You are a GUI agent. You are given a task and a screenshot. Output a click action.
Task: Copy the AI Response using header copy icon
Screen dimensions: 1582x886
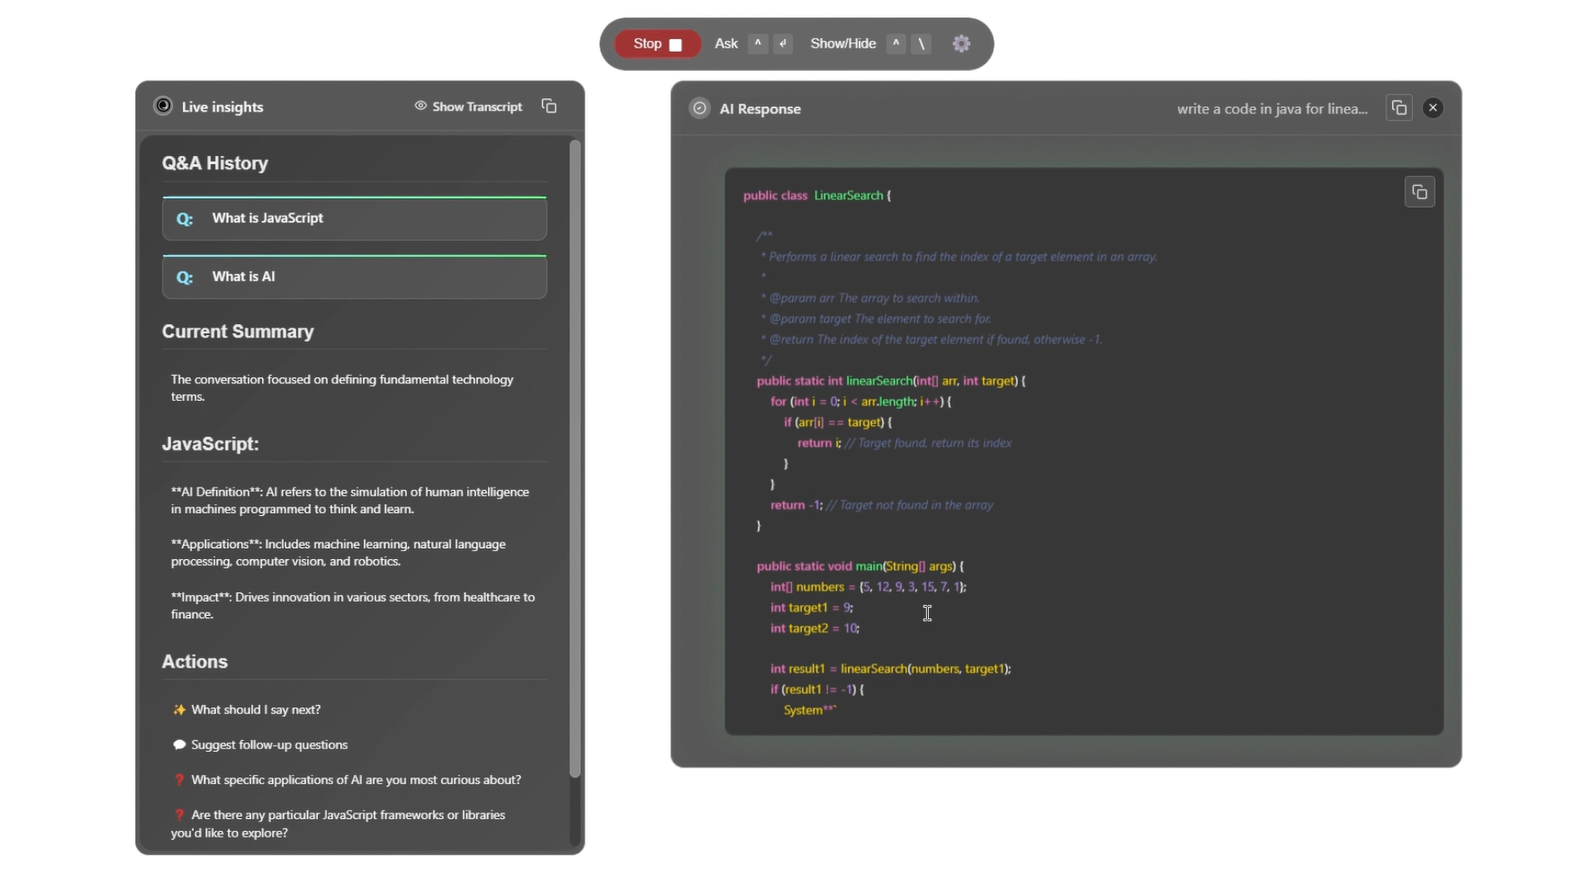[1399, 108]
